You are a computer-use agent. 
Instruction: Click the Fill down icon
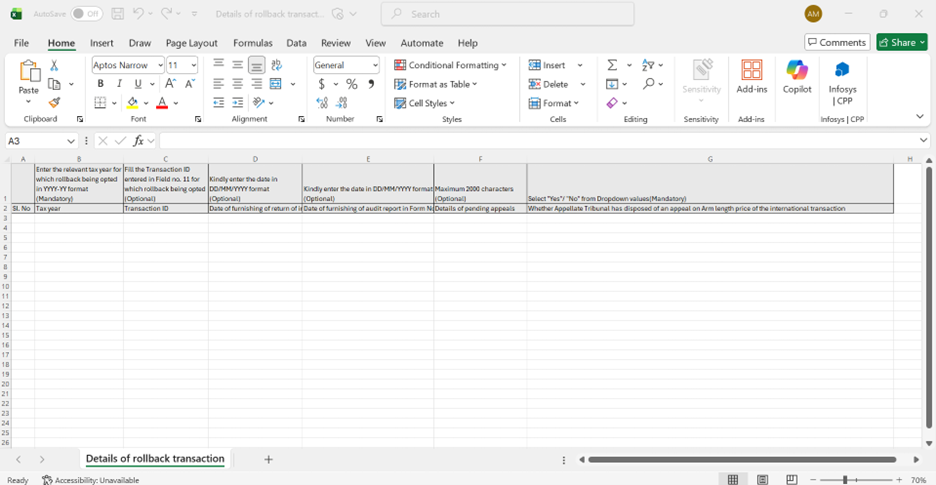point(612,84)
